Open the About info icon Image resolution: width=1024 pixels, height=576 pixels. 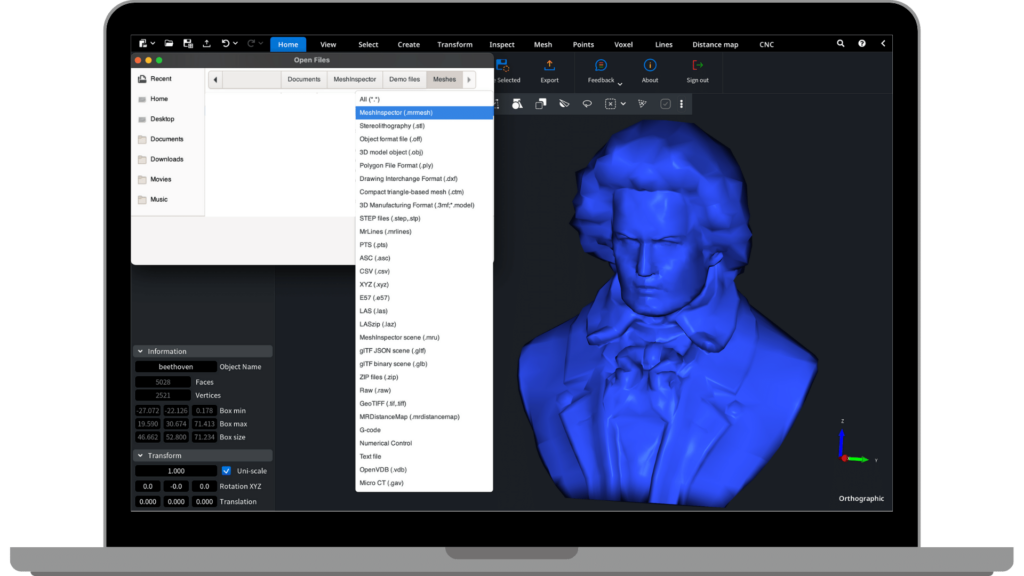[x=650, y=66]
